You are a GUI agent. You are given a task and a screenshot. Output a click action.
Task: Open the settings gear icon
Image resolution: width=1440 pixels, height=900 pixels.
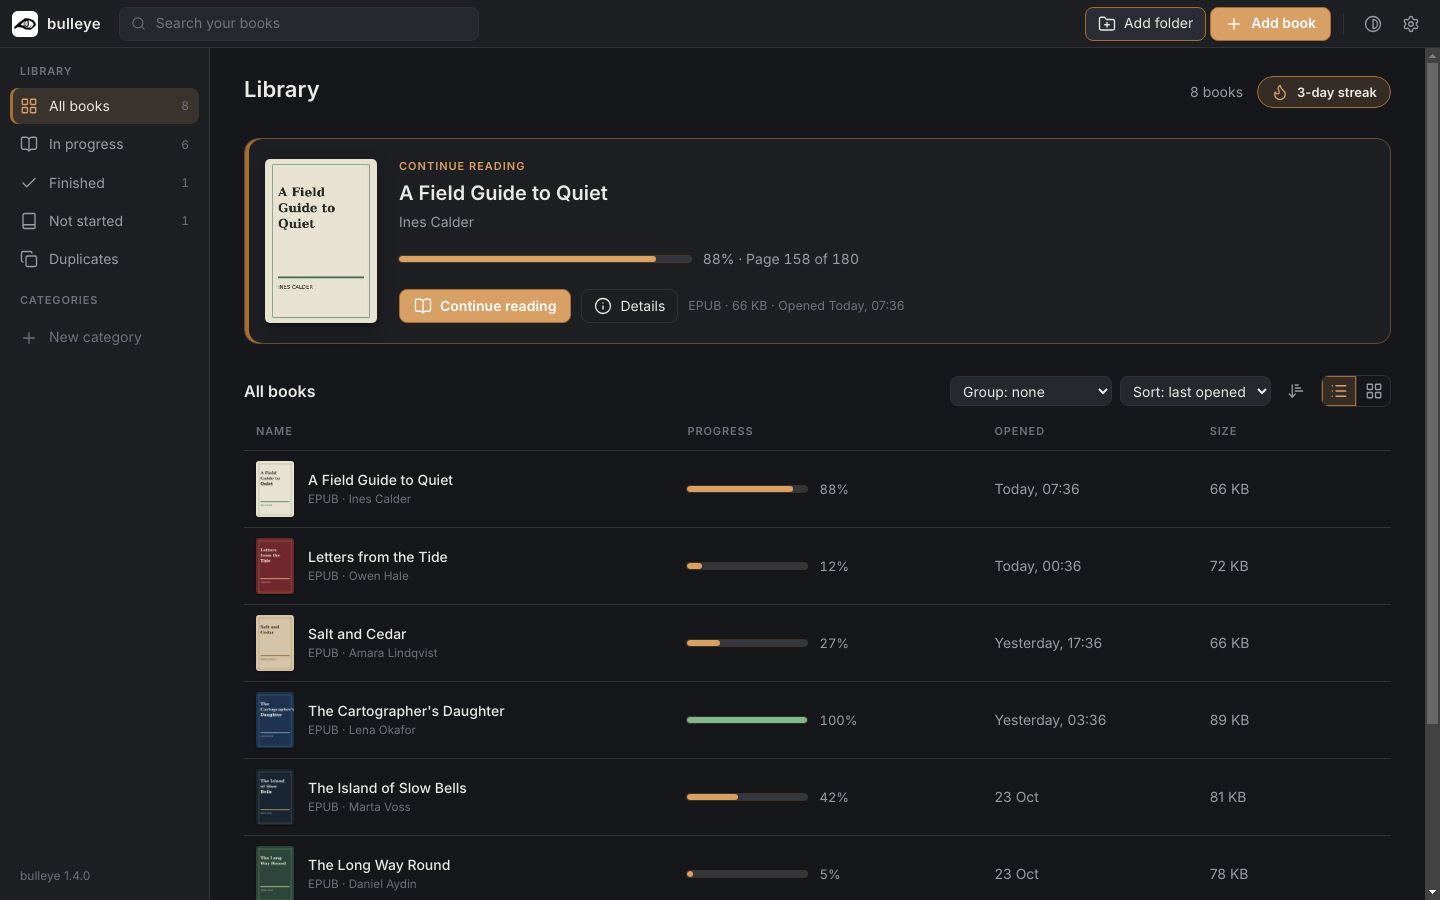pos(1411,24)
